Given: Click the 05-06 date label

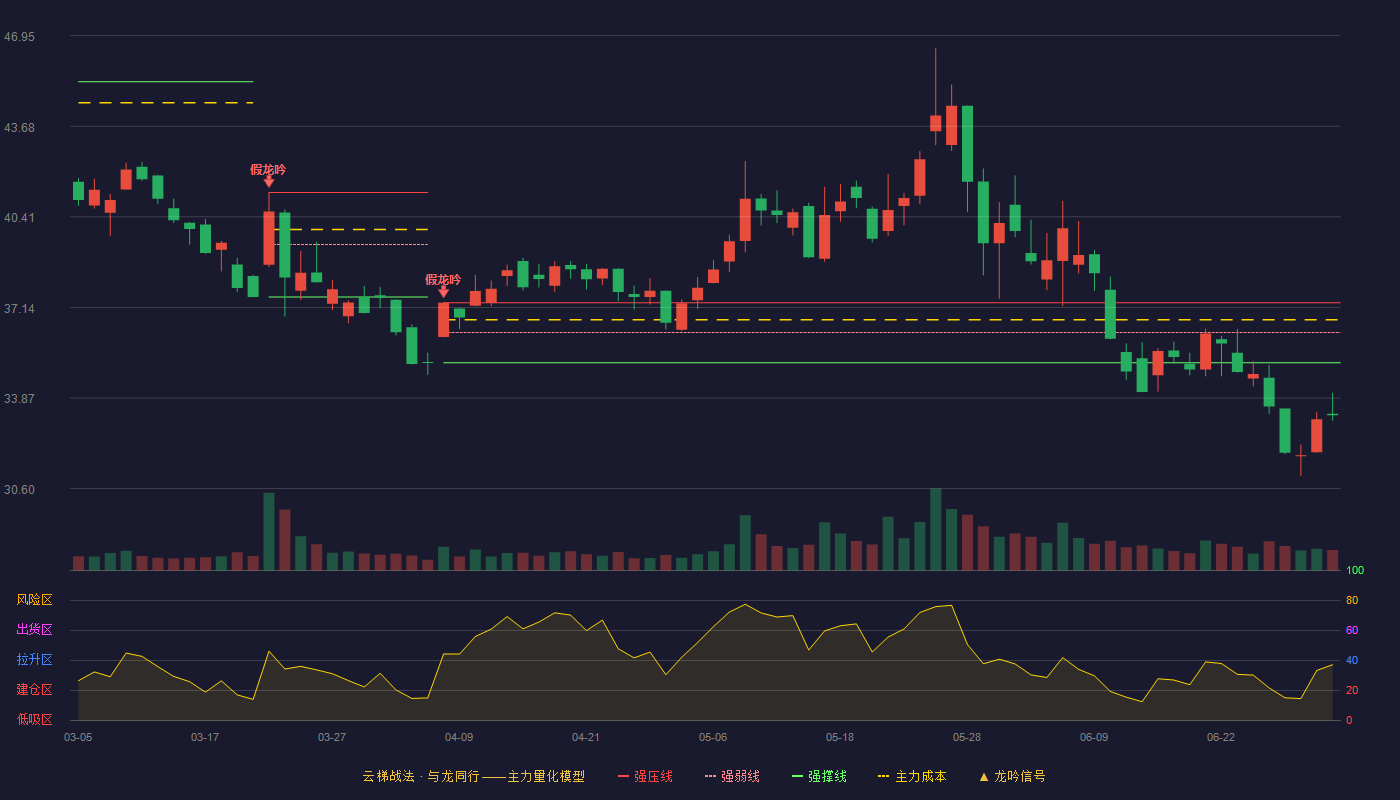Looking at the screenshot, I should [713, 737].
